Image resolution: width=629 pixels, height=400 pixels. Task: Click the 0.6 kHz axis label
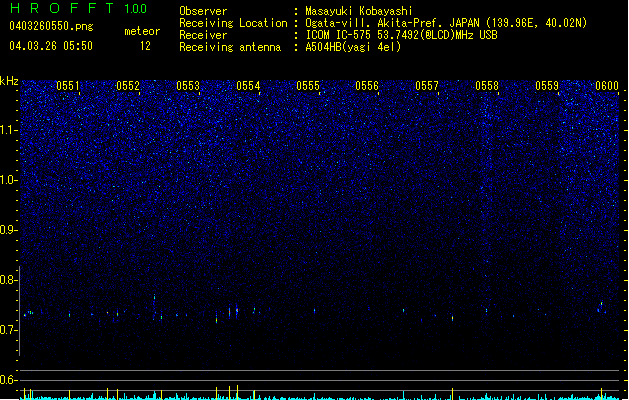coord(9,380)
